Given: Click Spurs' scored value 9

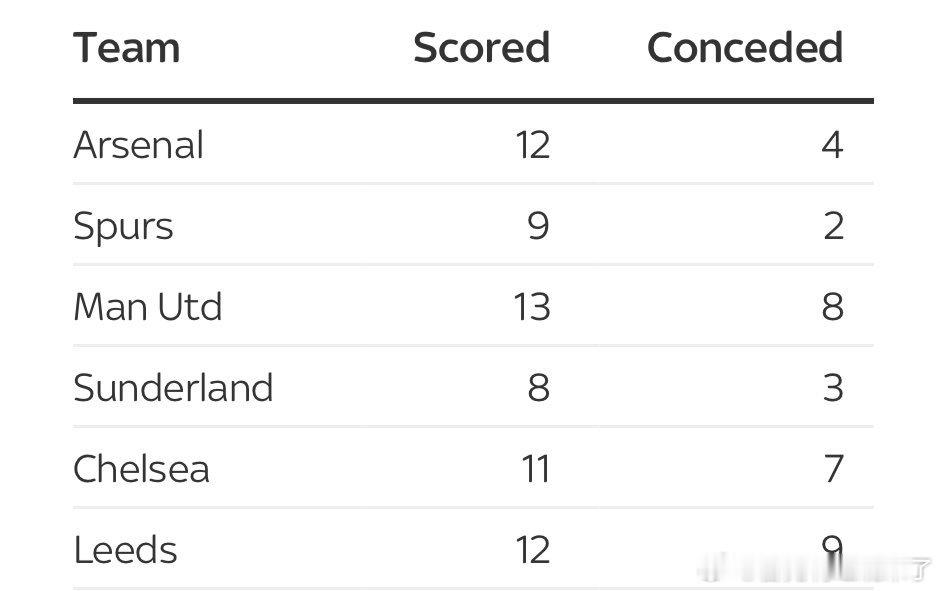Looking at the screenshot, I should pyautogui.click(x=538, y=226).
